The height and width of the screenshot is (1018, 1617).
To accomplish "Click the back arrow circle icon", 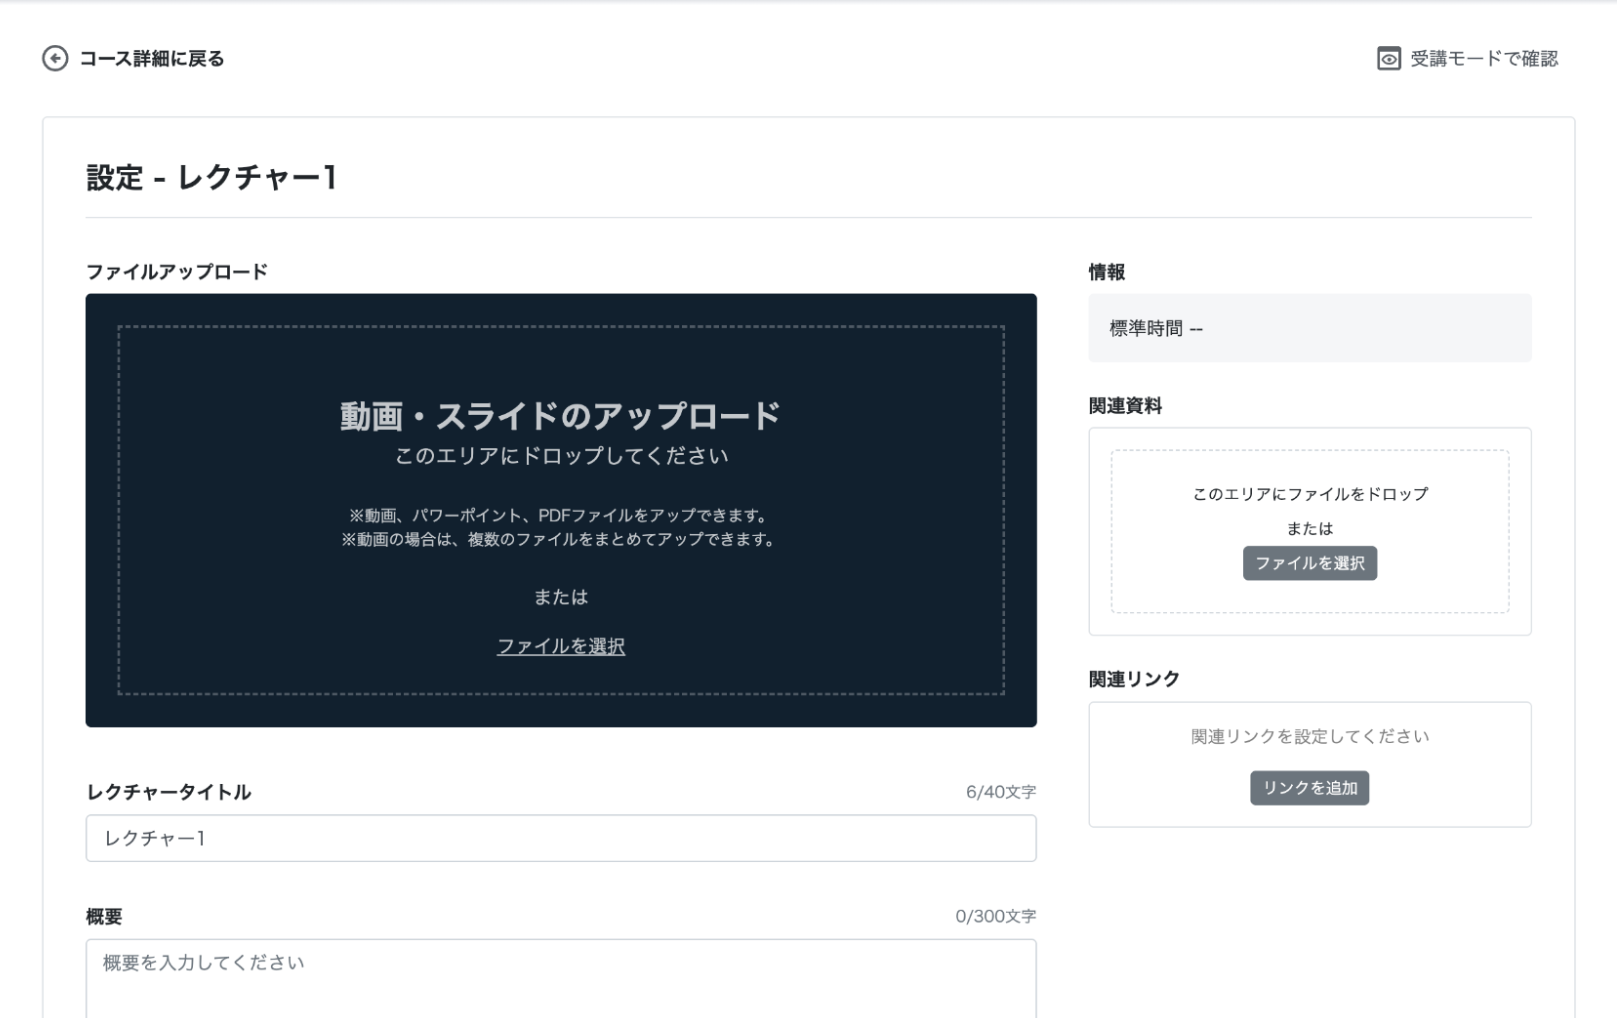I will pos(55,59).
